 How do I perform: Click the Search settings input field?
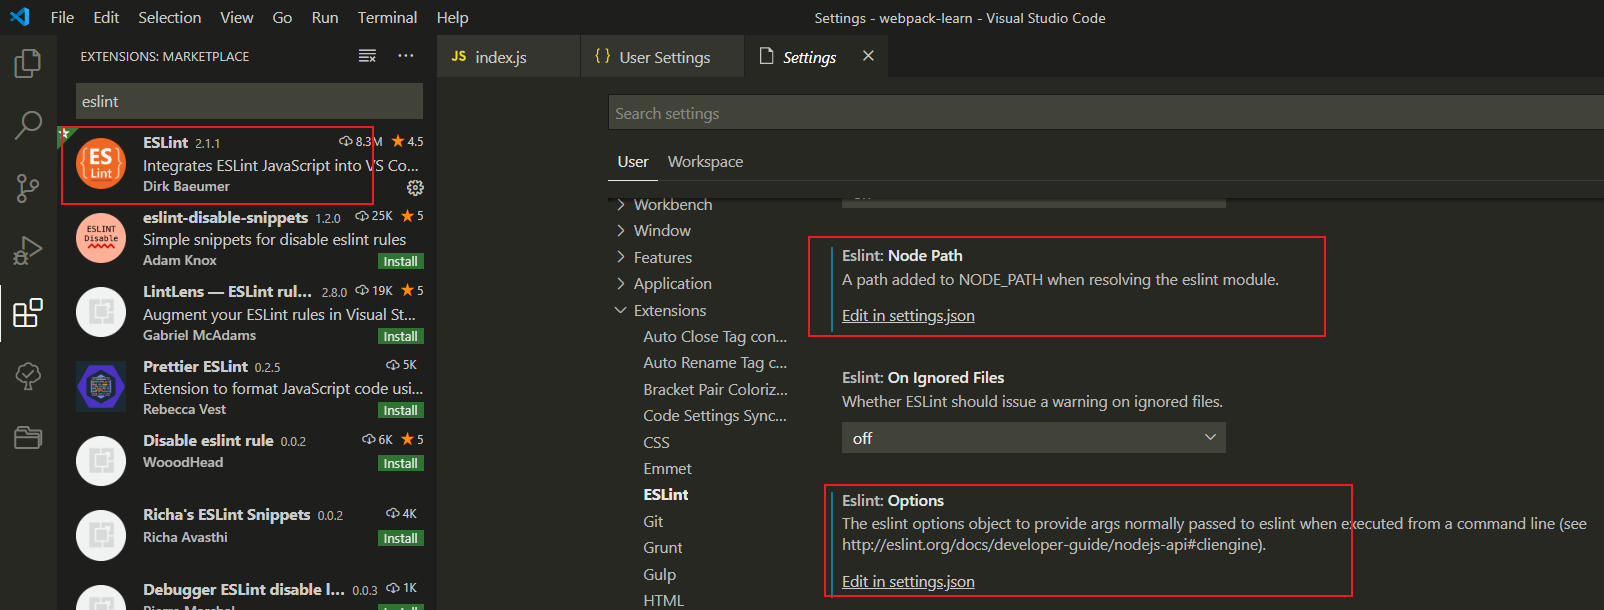[x=1105, y=113]
